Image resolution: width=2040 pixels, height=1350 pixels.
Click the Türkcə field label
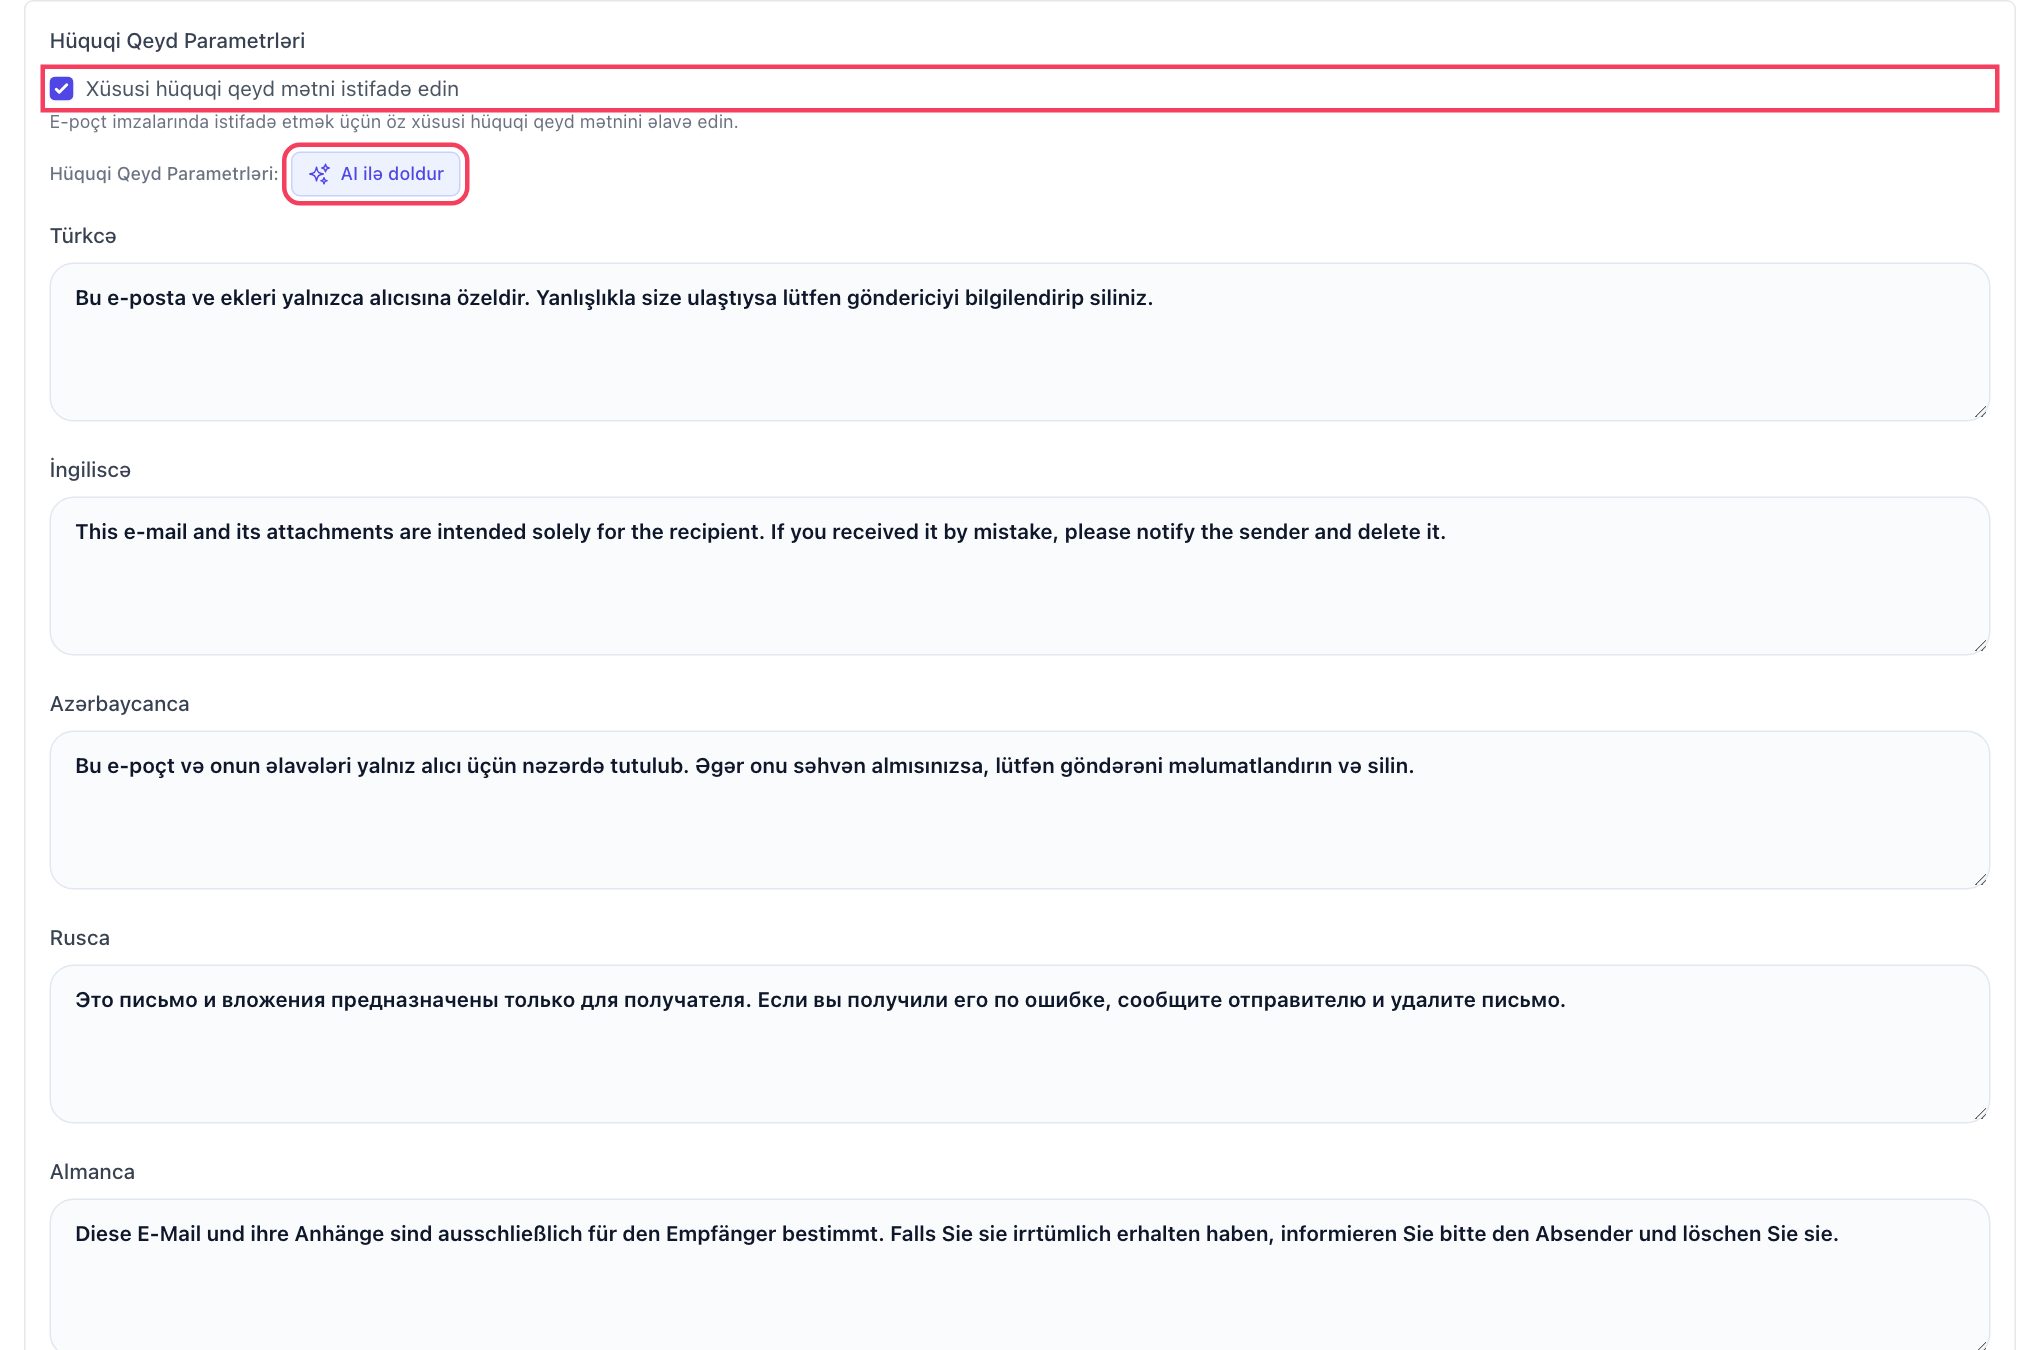point(83,236)
